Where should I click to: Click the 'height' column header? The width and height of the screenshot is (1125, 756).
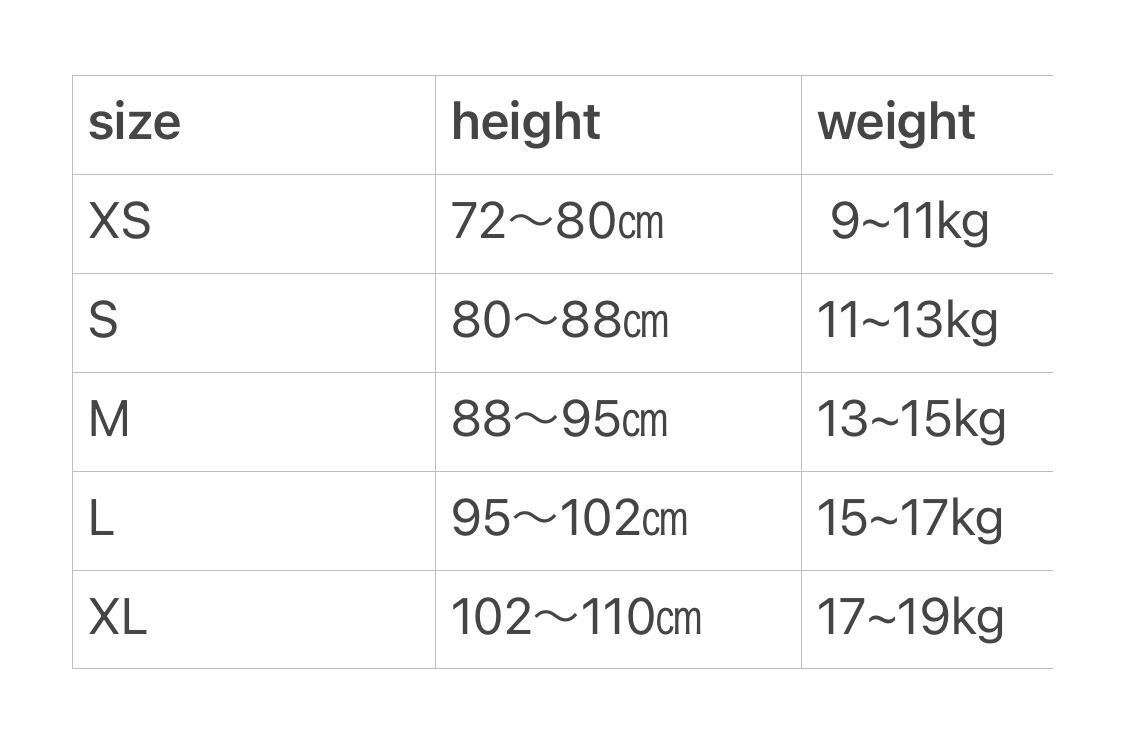[525, 123]
